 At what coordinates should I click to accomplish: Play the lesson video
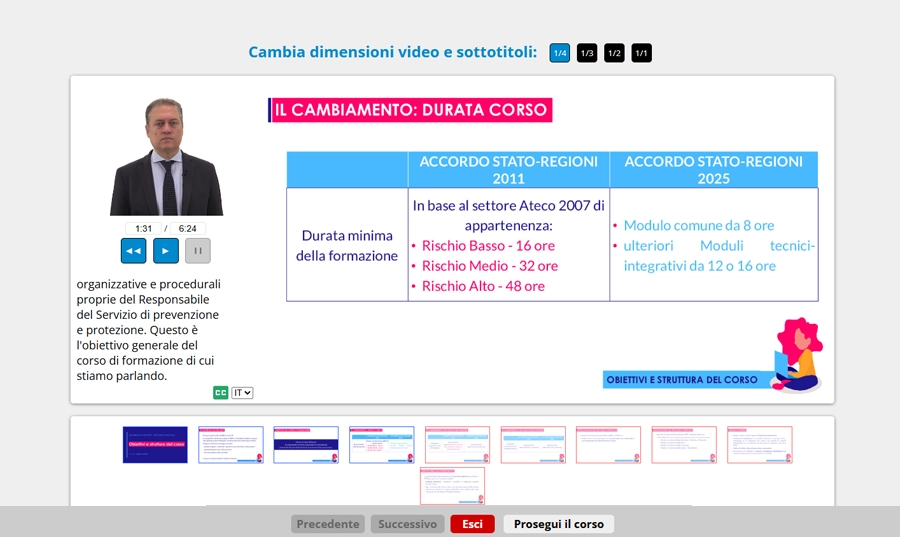(x=165, y=251)
